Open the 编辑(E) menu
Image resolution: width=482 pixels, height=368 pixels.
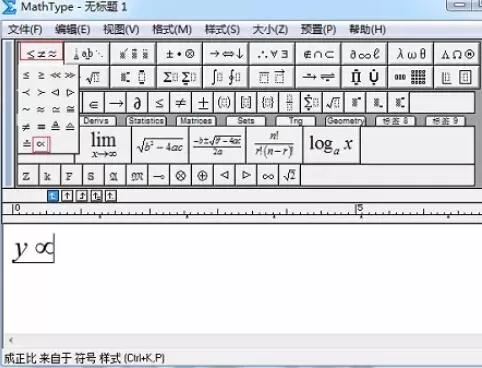[x=72, y=30]
